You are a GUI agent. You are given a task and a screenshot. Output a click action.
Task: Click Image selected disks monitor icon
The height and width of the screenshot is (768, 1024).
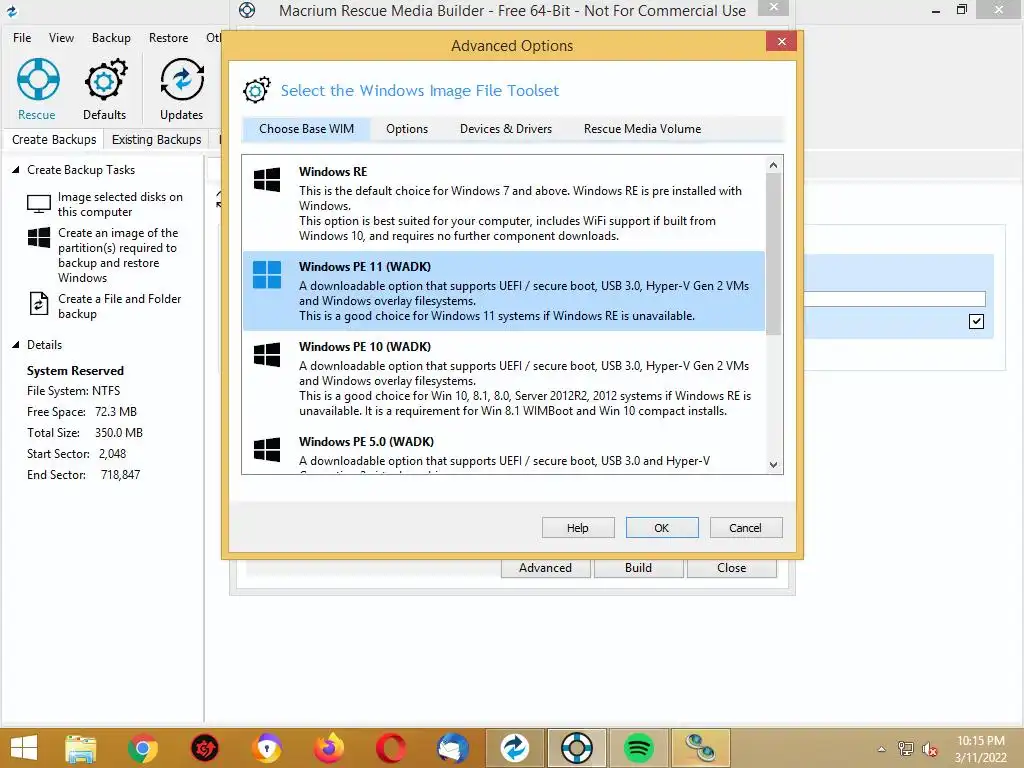pyautogui.click(x=39, y=204)
